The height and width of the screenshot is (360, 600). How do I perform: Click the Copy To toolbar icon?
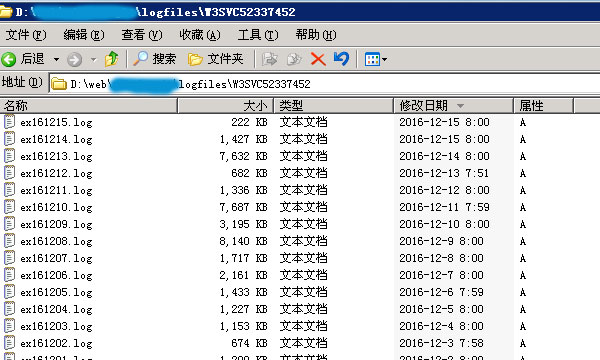[294, 59]
